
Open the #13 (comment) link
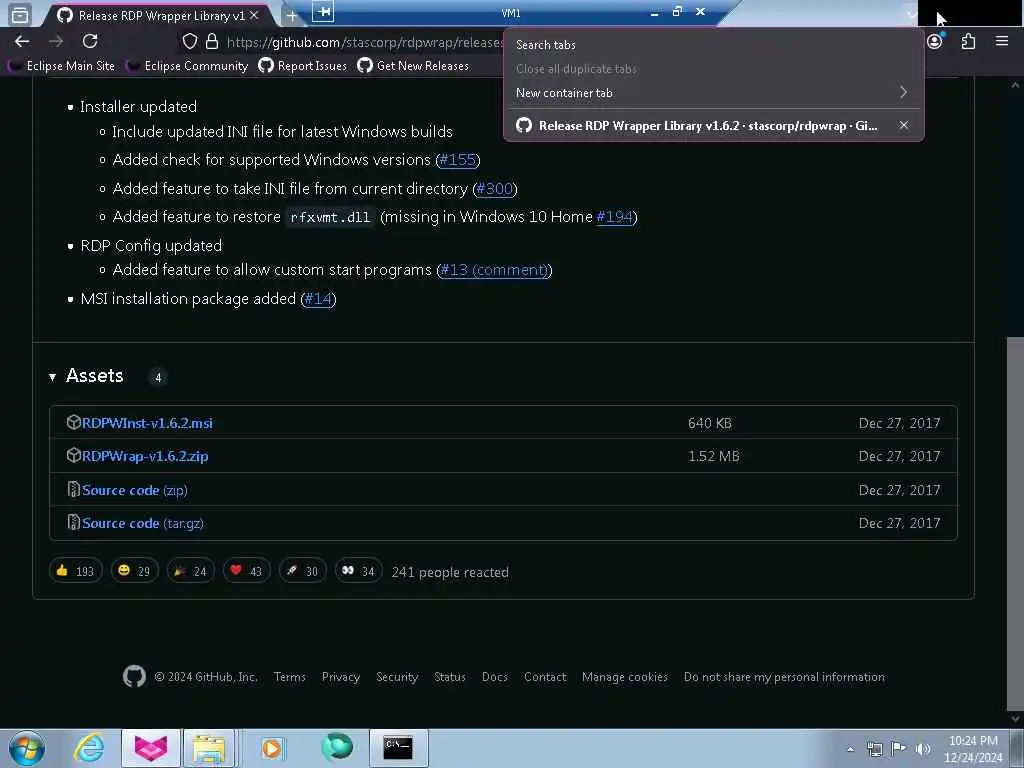tap(494, 270)
